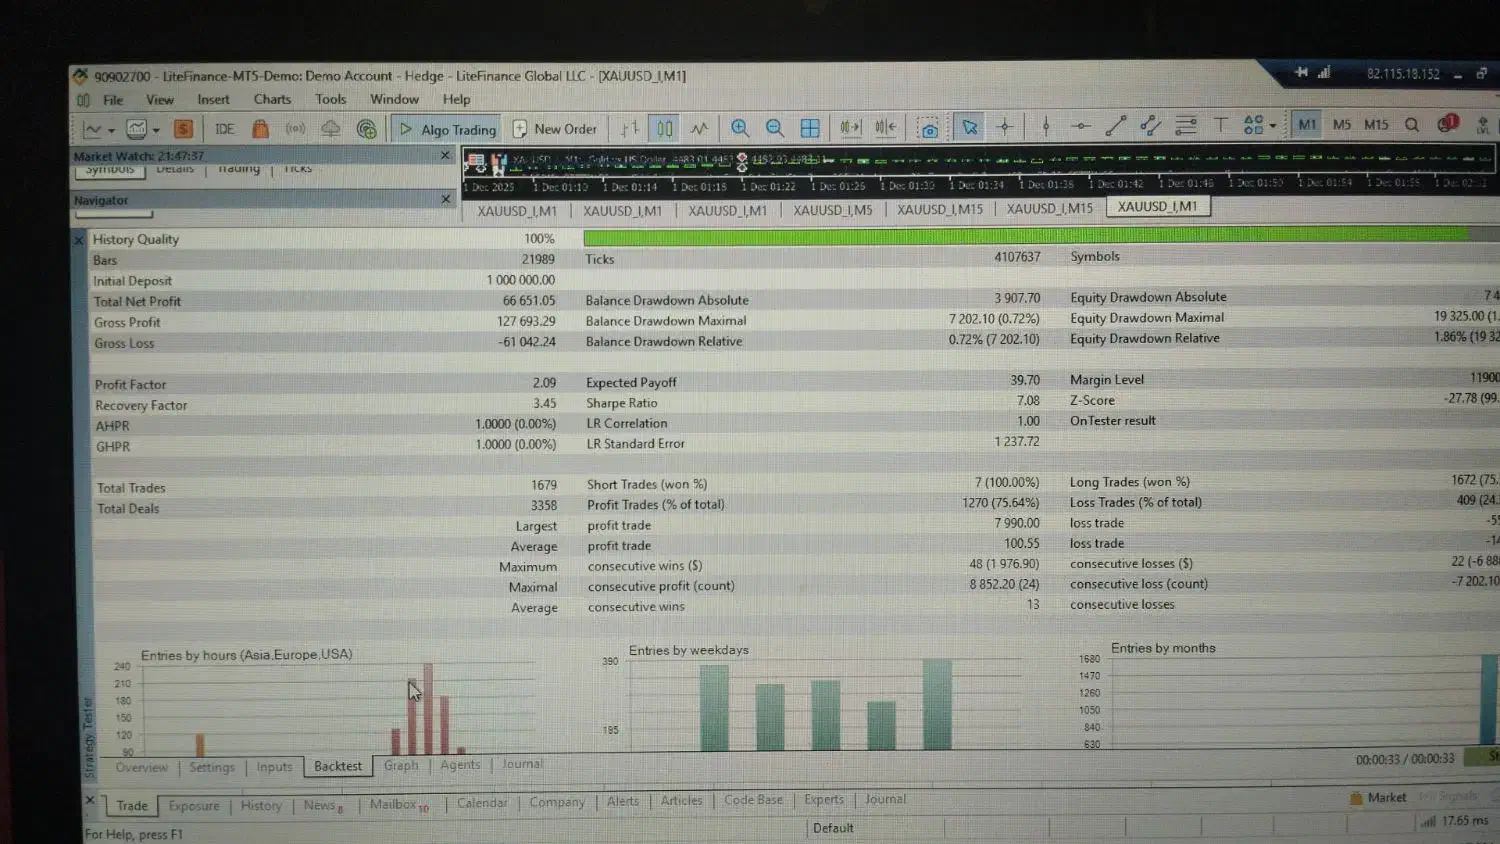
Task: Click the tile windows grid icon
Action: pyautogui.click(x=810, y=128)
